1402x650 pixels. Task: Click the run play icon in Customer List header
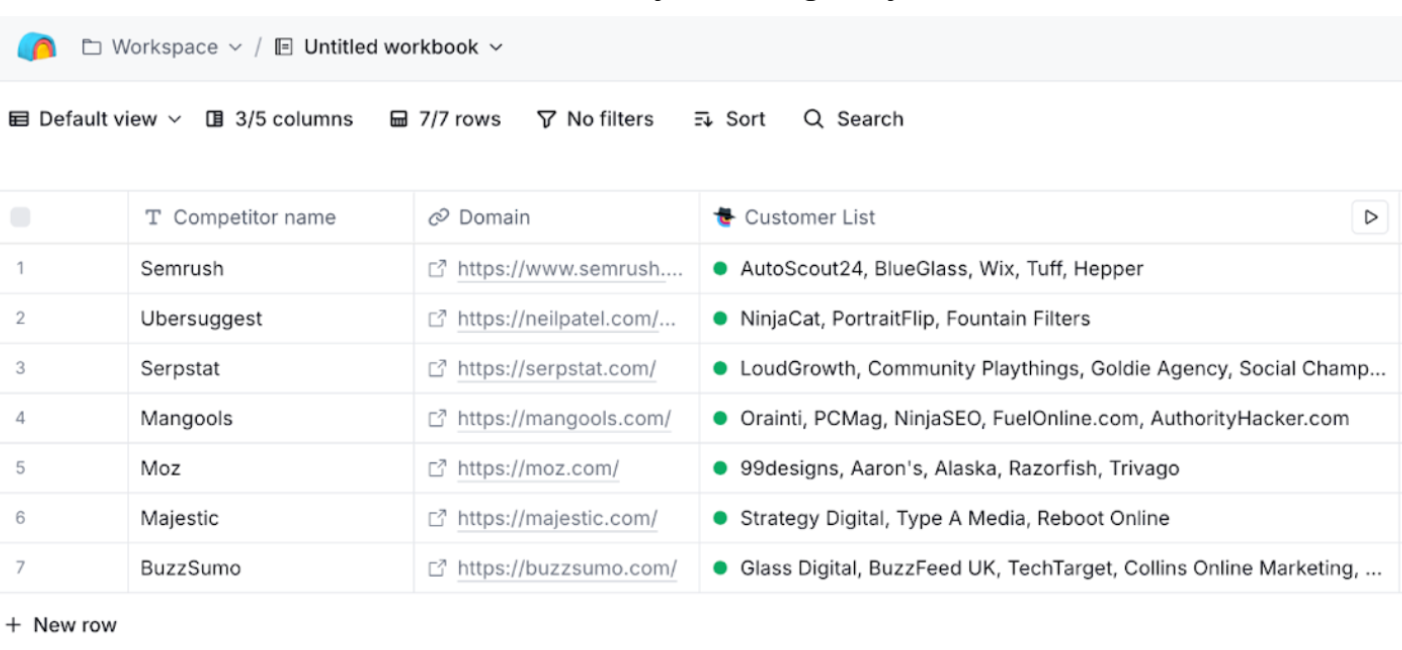click(x=1369, y=217)
